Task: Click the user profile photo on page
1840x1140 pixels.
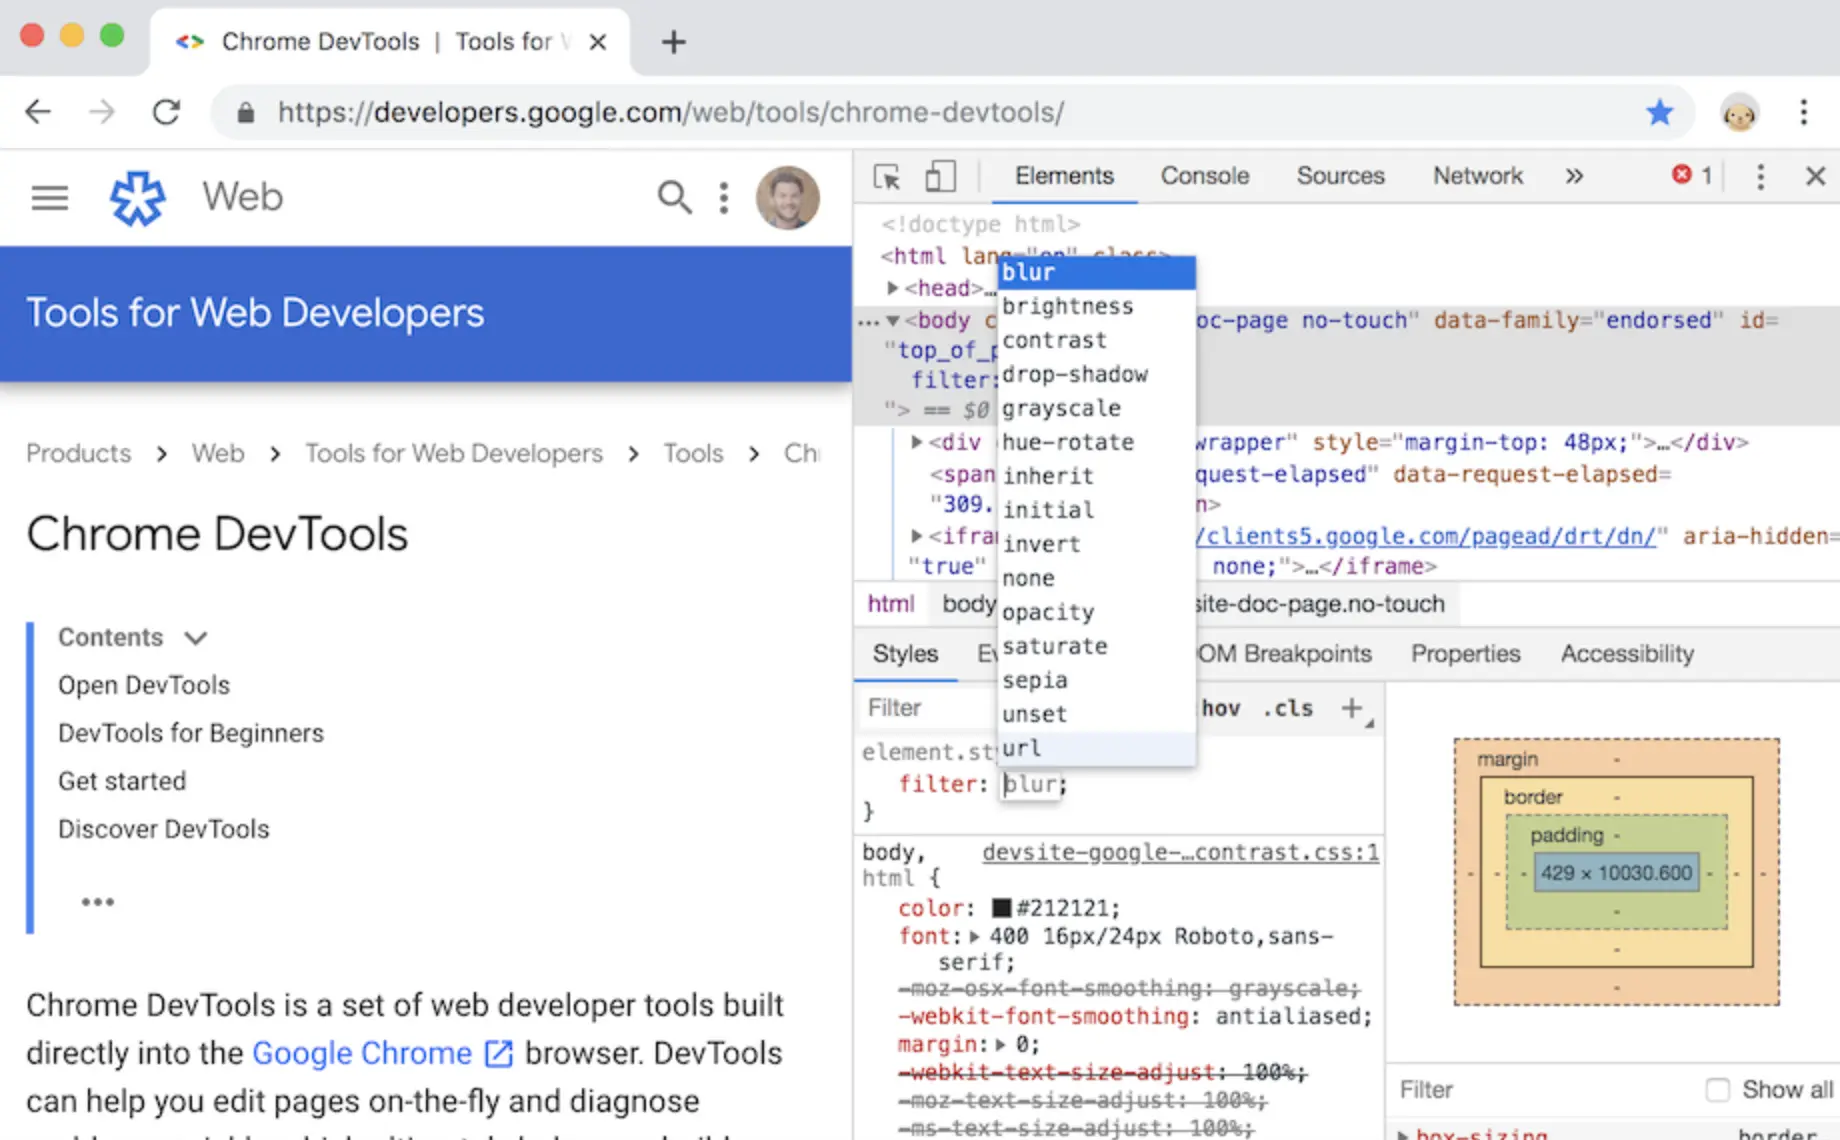Action: pos(787,197)
